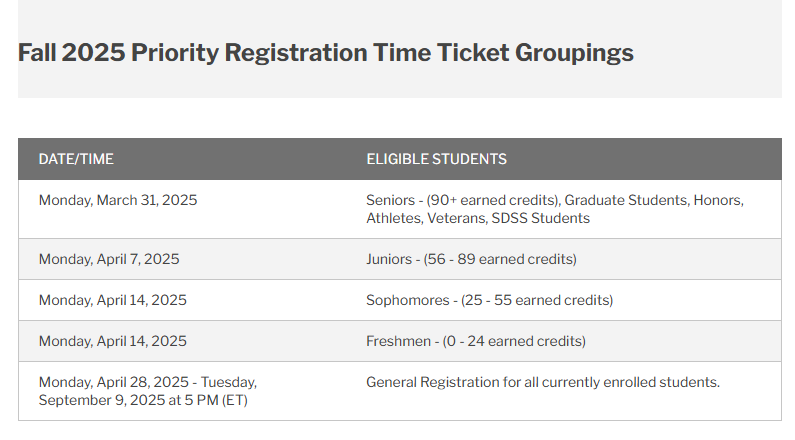795x440 pixels.
Task: Select the Monday, March 31, 2025 date cell
Action: [118, 200]
